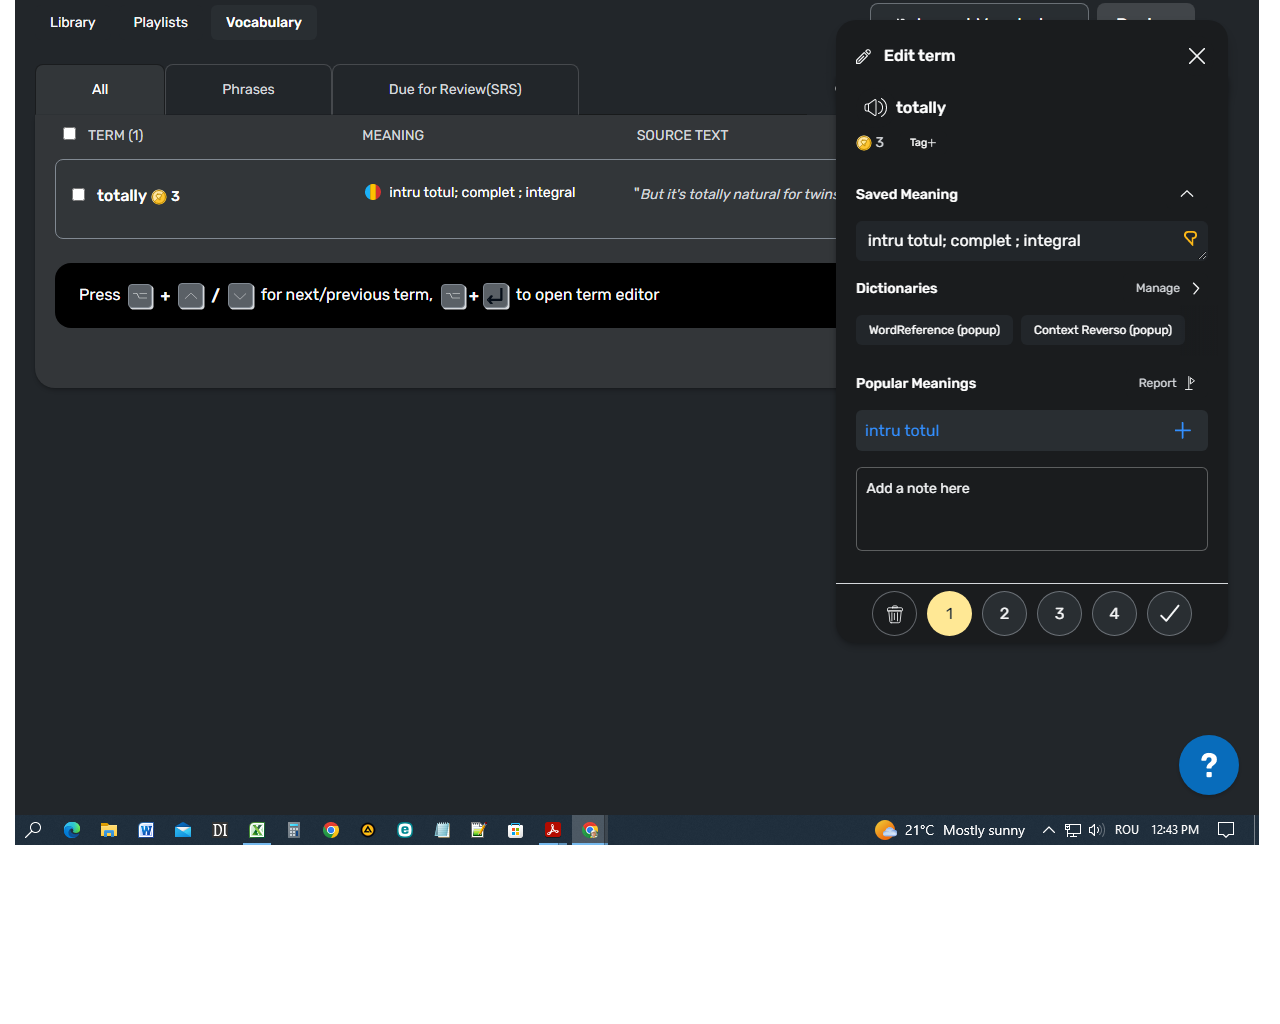Image resolution: width=1280 pixels, height=1024 pixels.
Task: Open Windows search from taskbar
Action: [x=33, y=830]
